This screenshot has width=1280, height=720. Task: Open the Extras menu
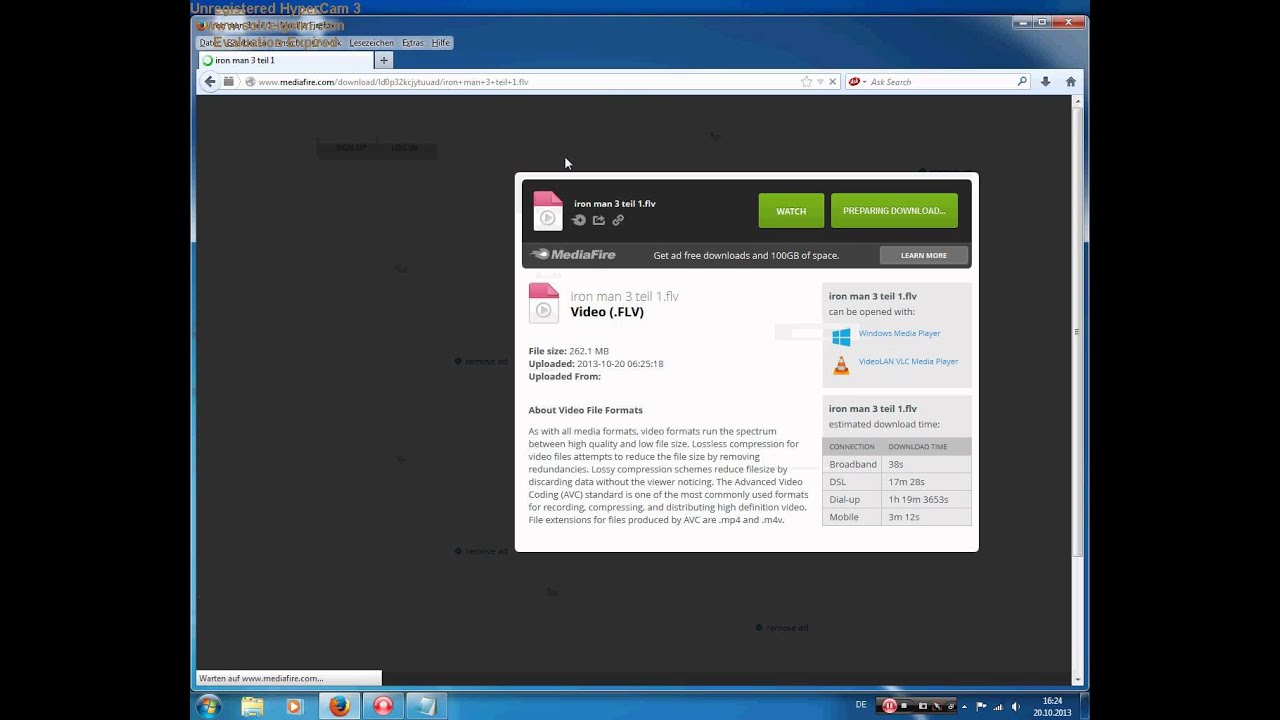click(412, 43)
